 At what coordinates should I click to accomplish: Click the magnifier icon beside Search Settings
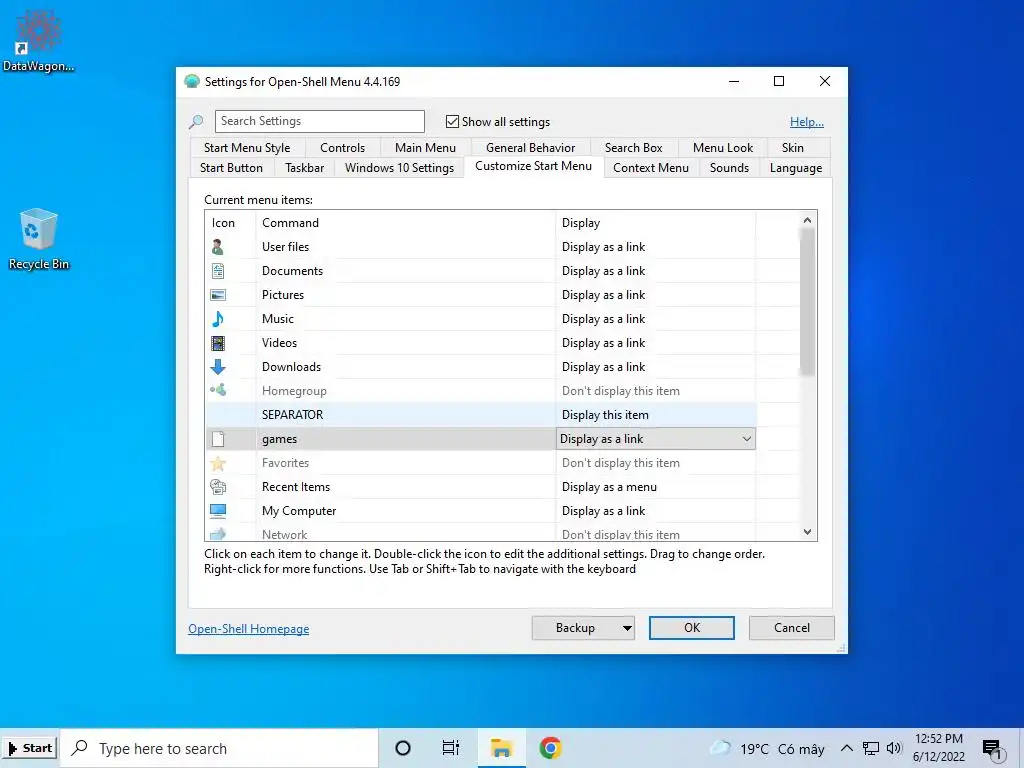[x=196, y=121]
